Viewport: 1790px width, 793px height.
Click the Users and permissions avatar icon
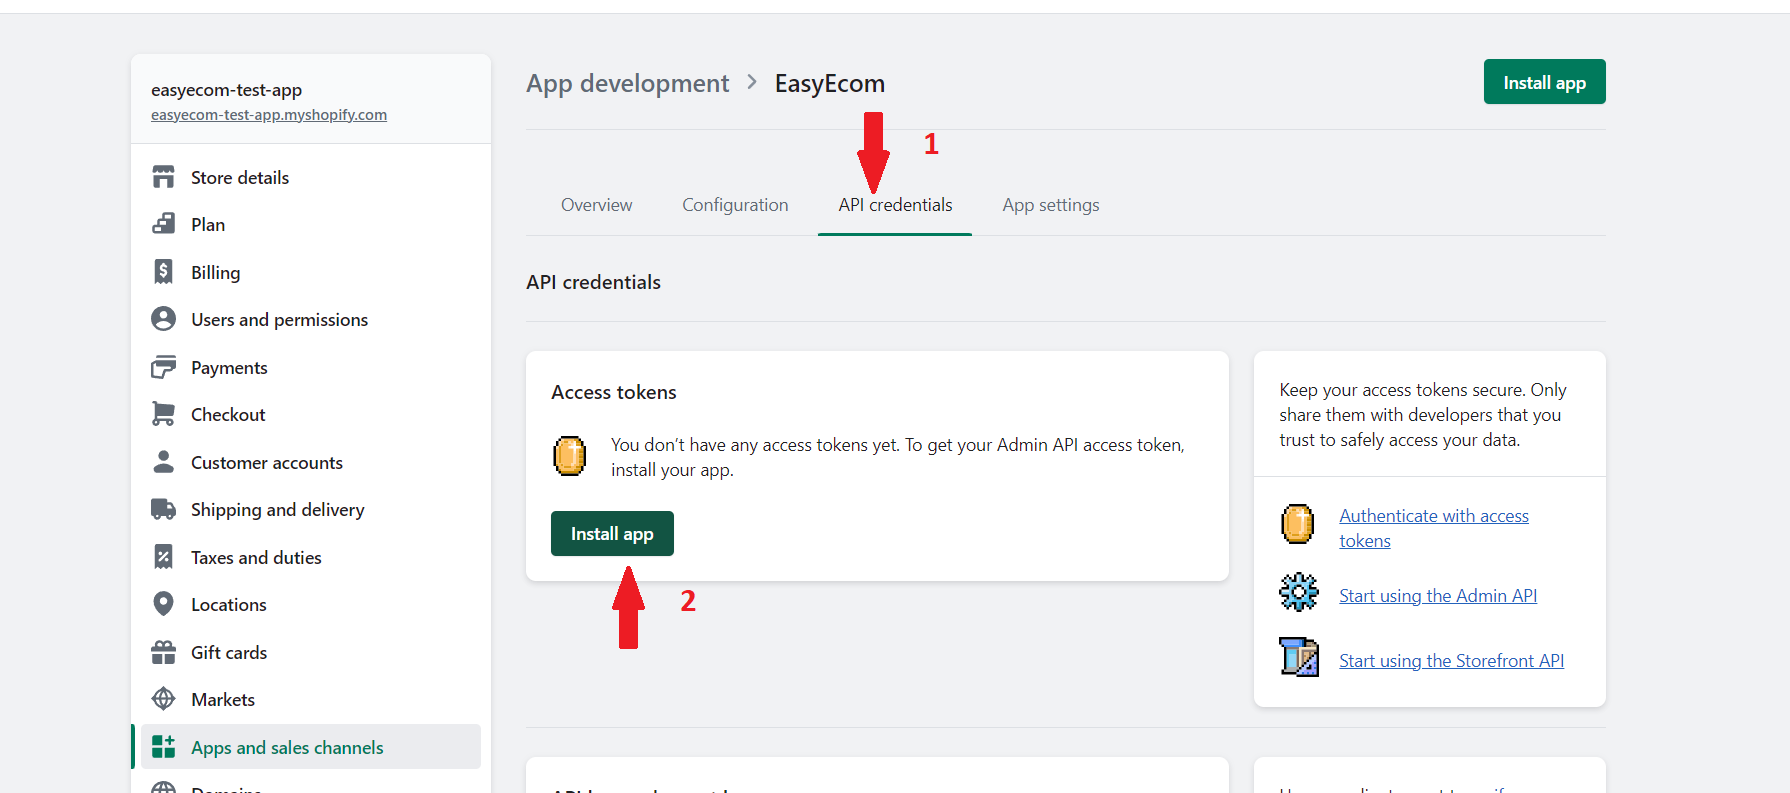pos(163,319)
